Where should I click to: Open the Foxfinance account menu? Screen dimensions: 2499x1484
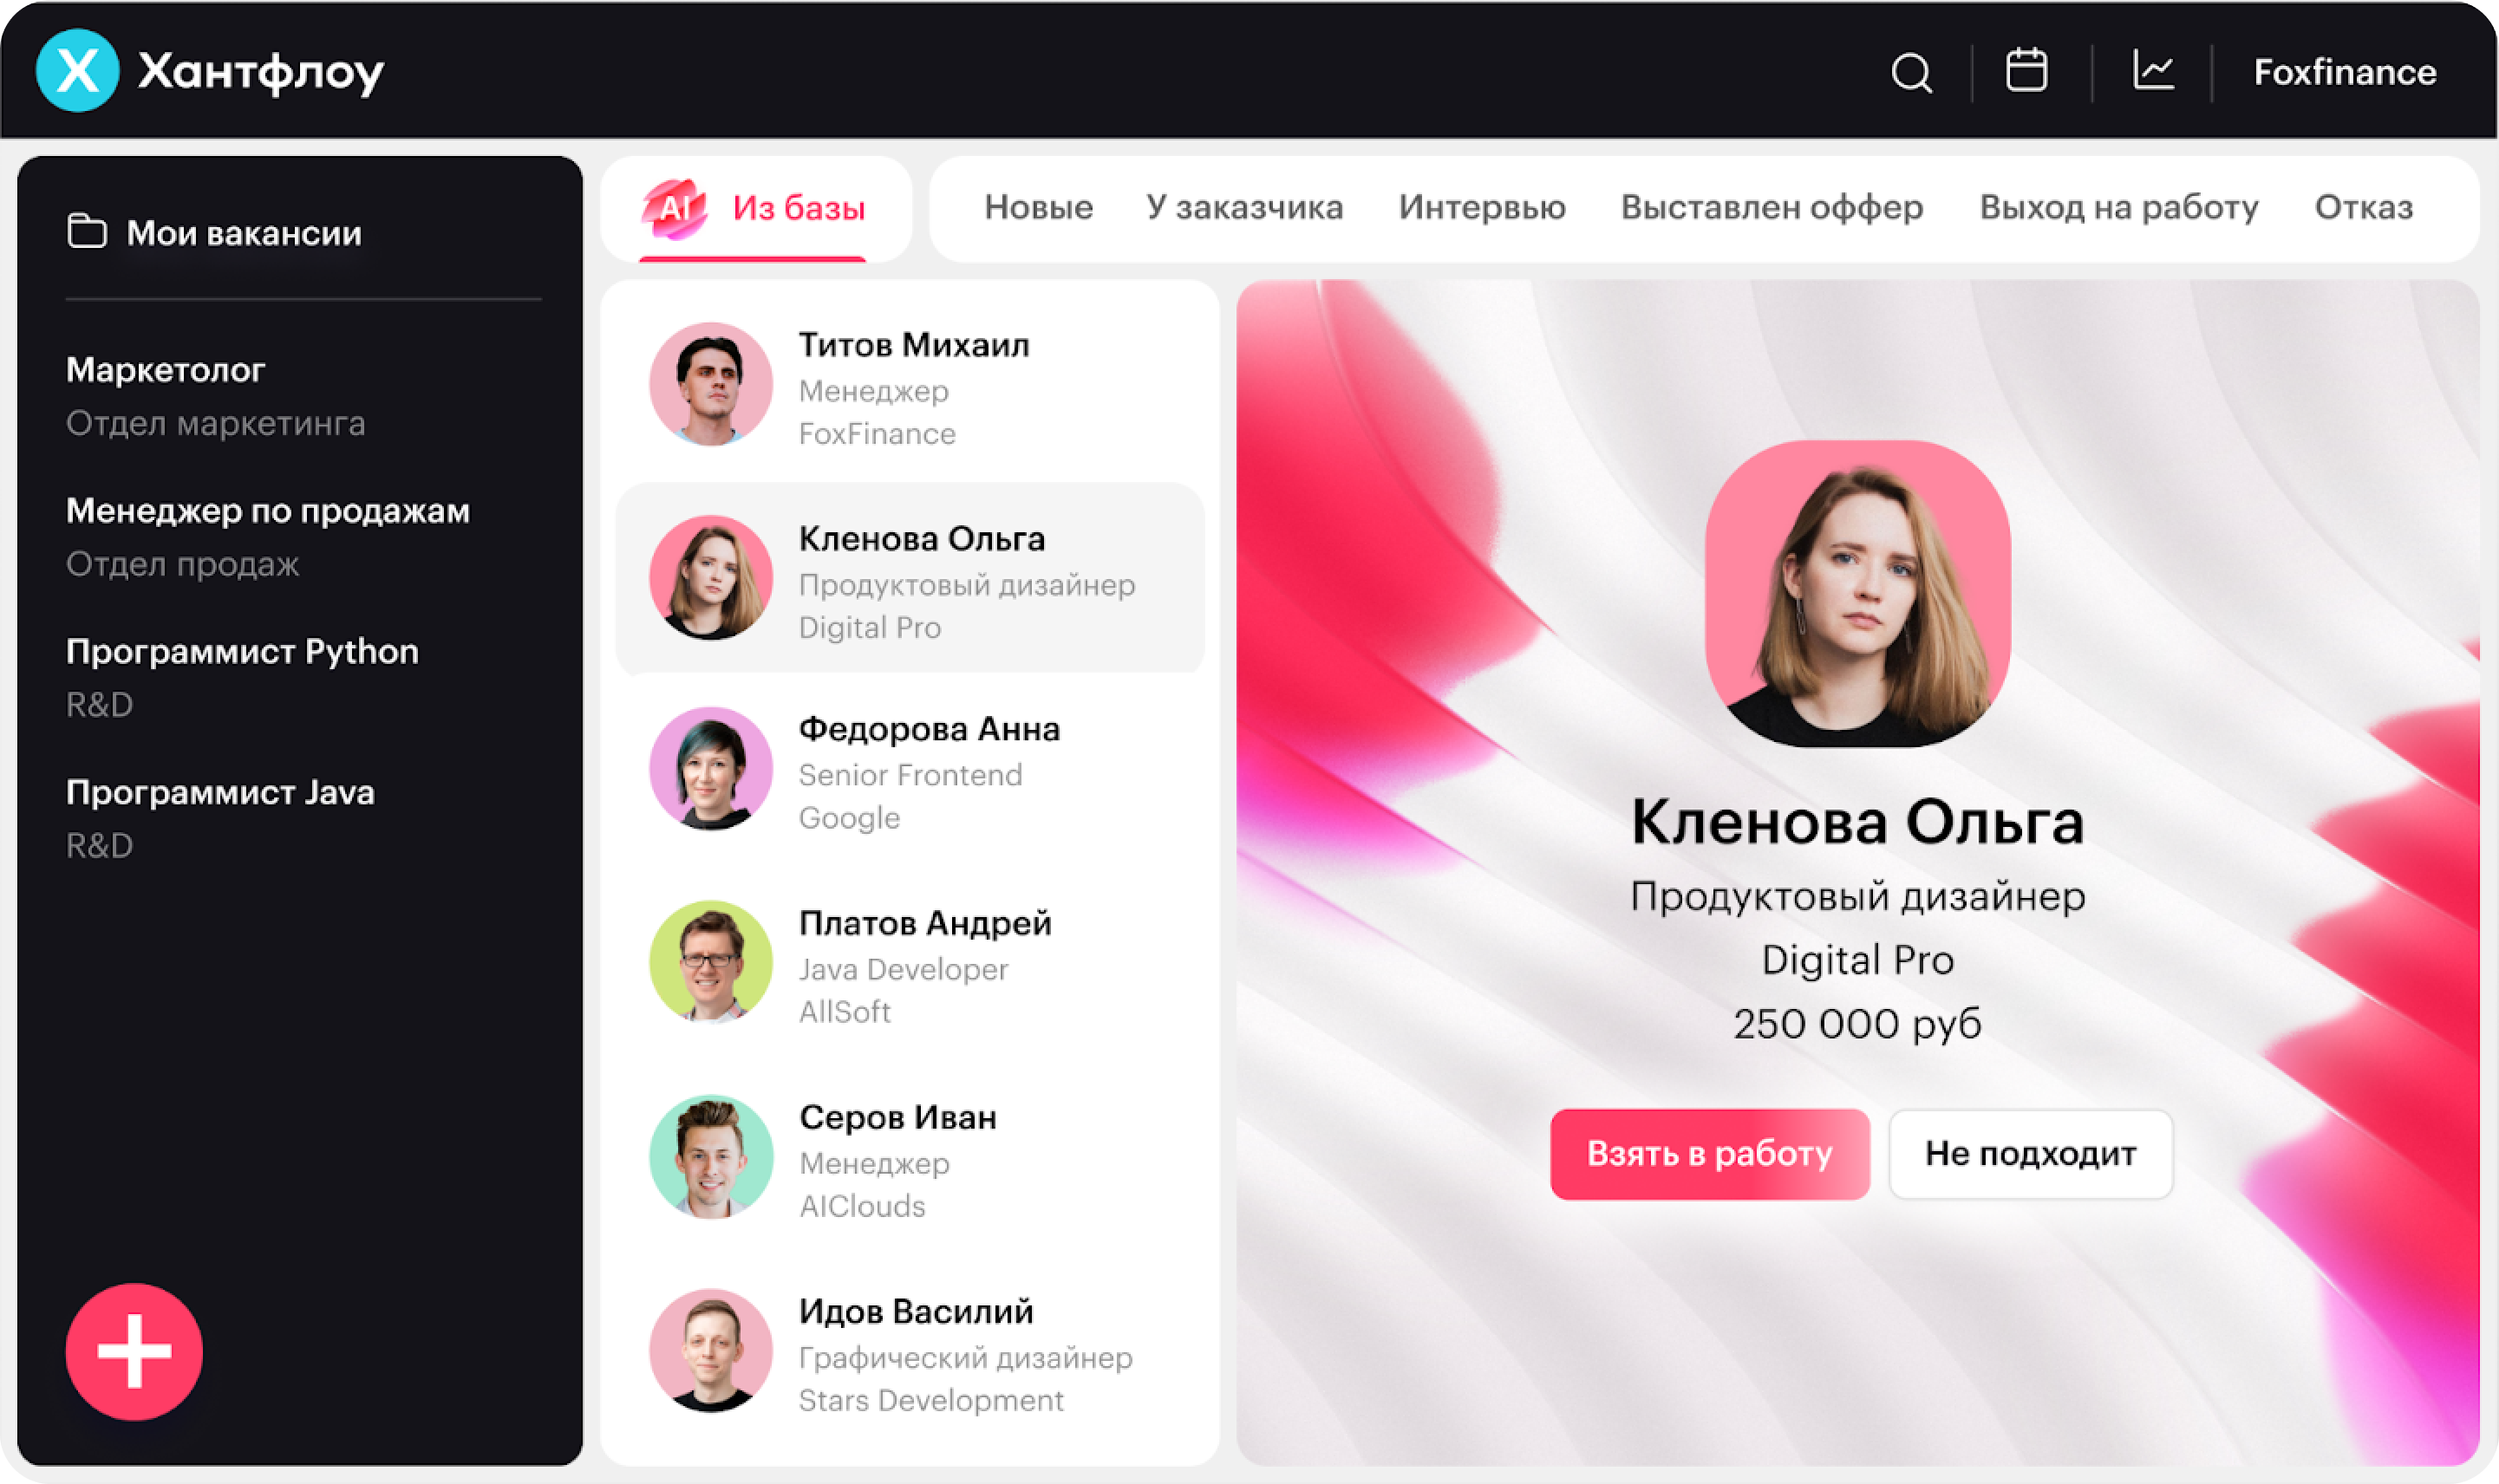pos(2344,72)
